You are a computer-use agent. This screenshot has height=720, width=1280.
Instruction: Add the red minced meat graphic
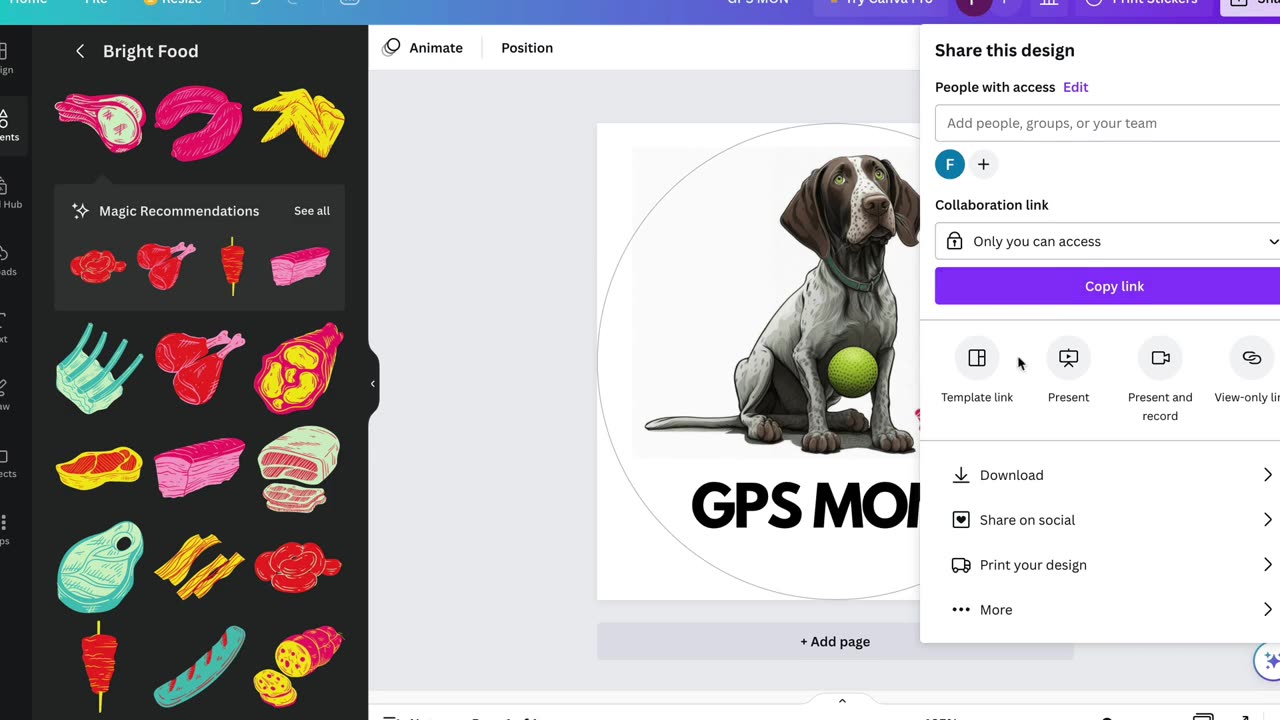click(x=298, y=566)
